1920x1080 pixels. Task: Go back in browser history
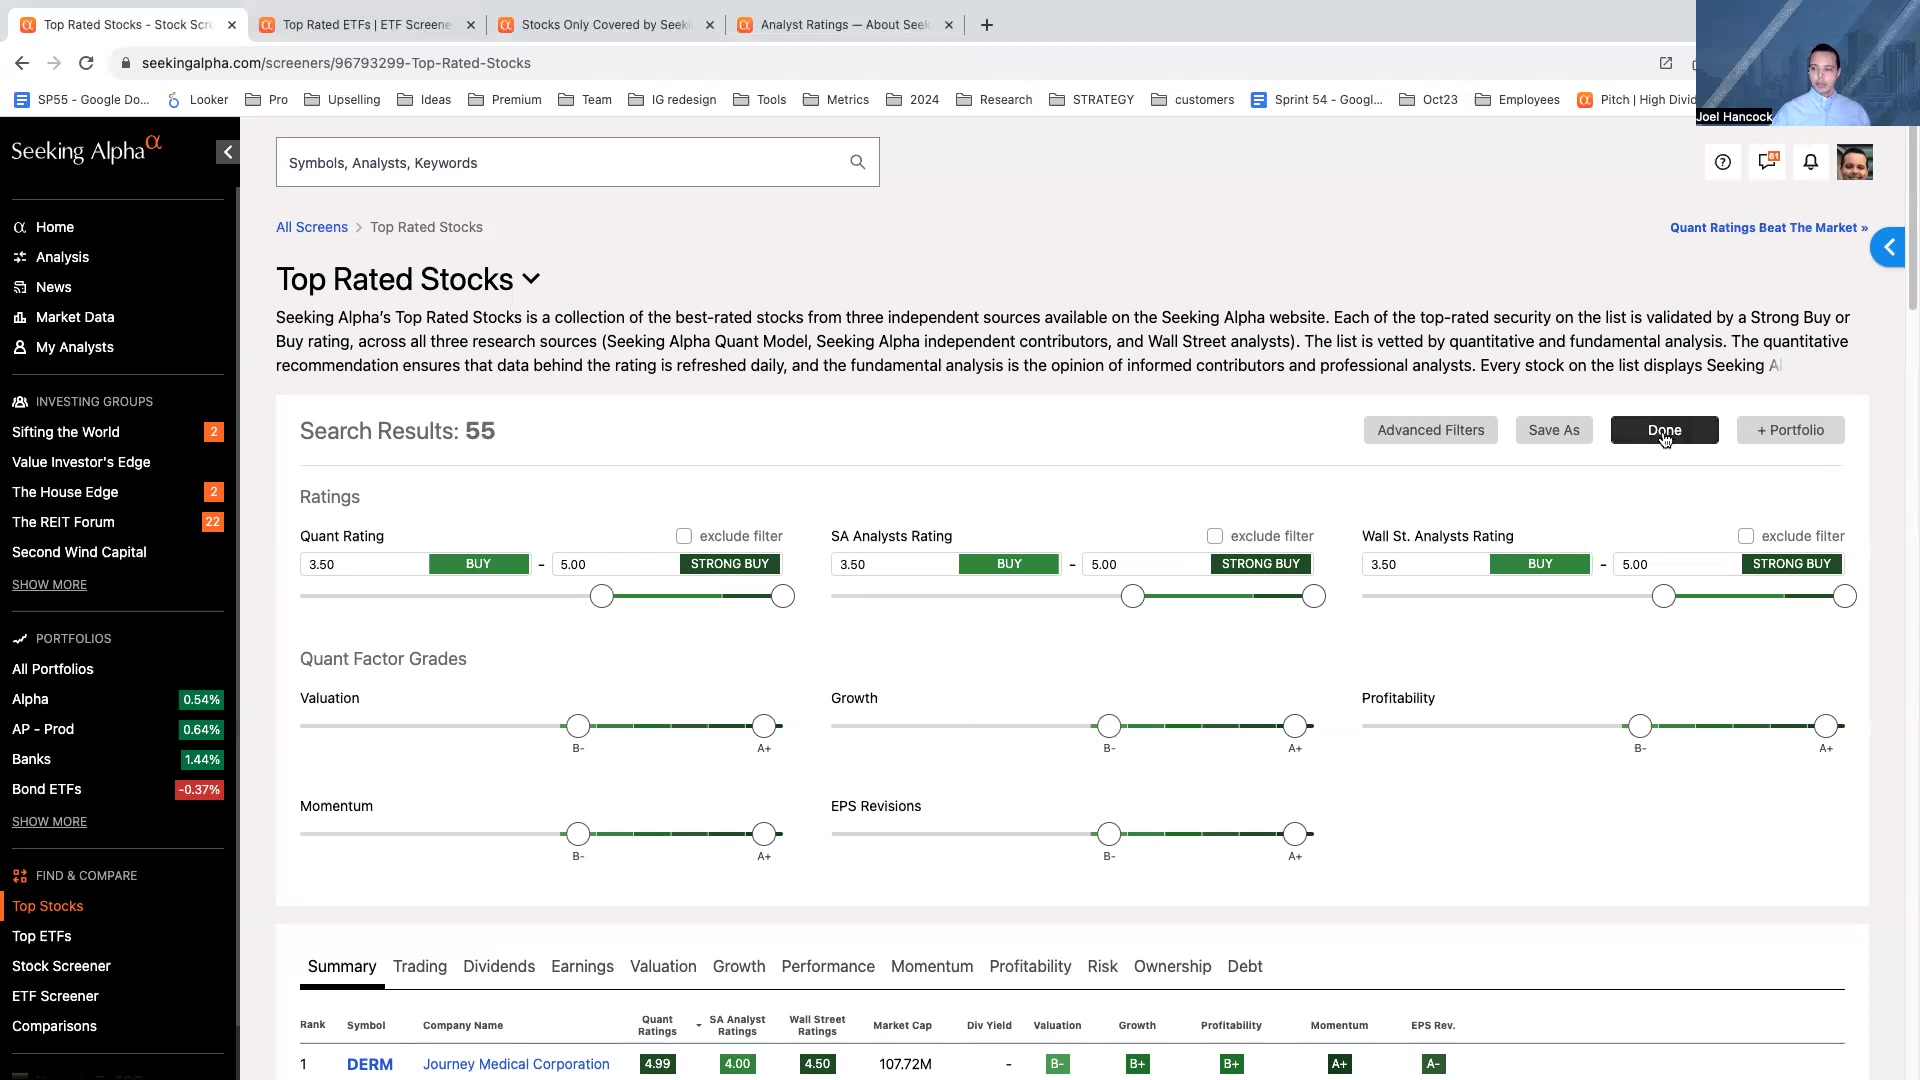tap(22, 63)
